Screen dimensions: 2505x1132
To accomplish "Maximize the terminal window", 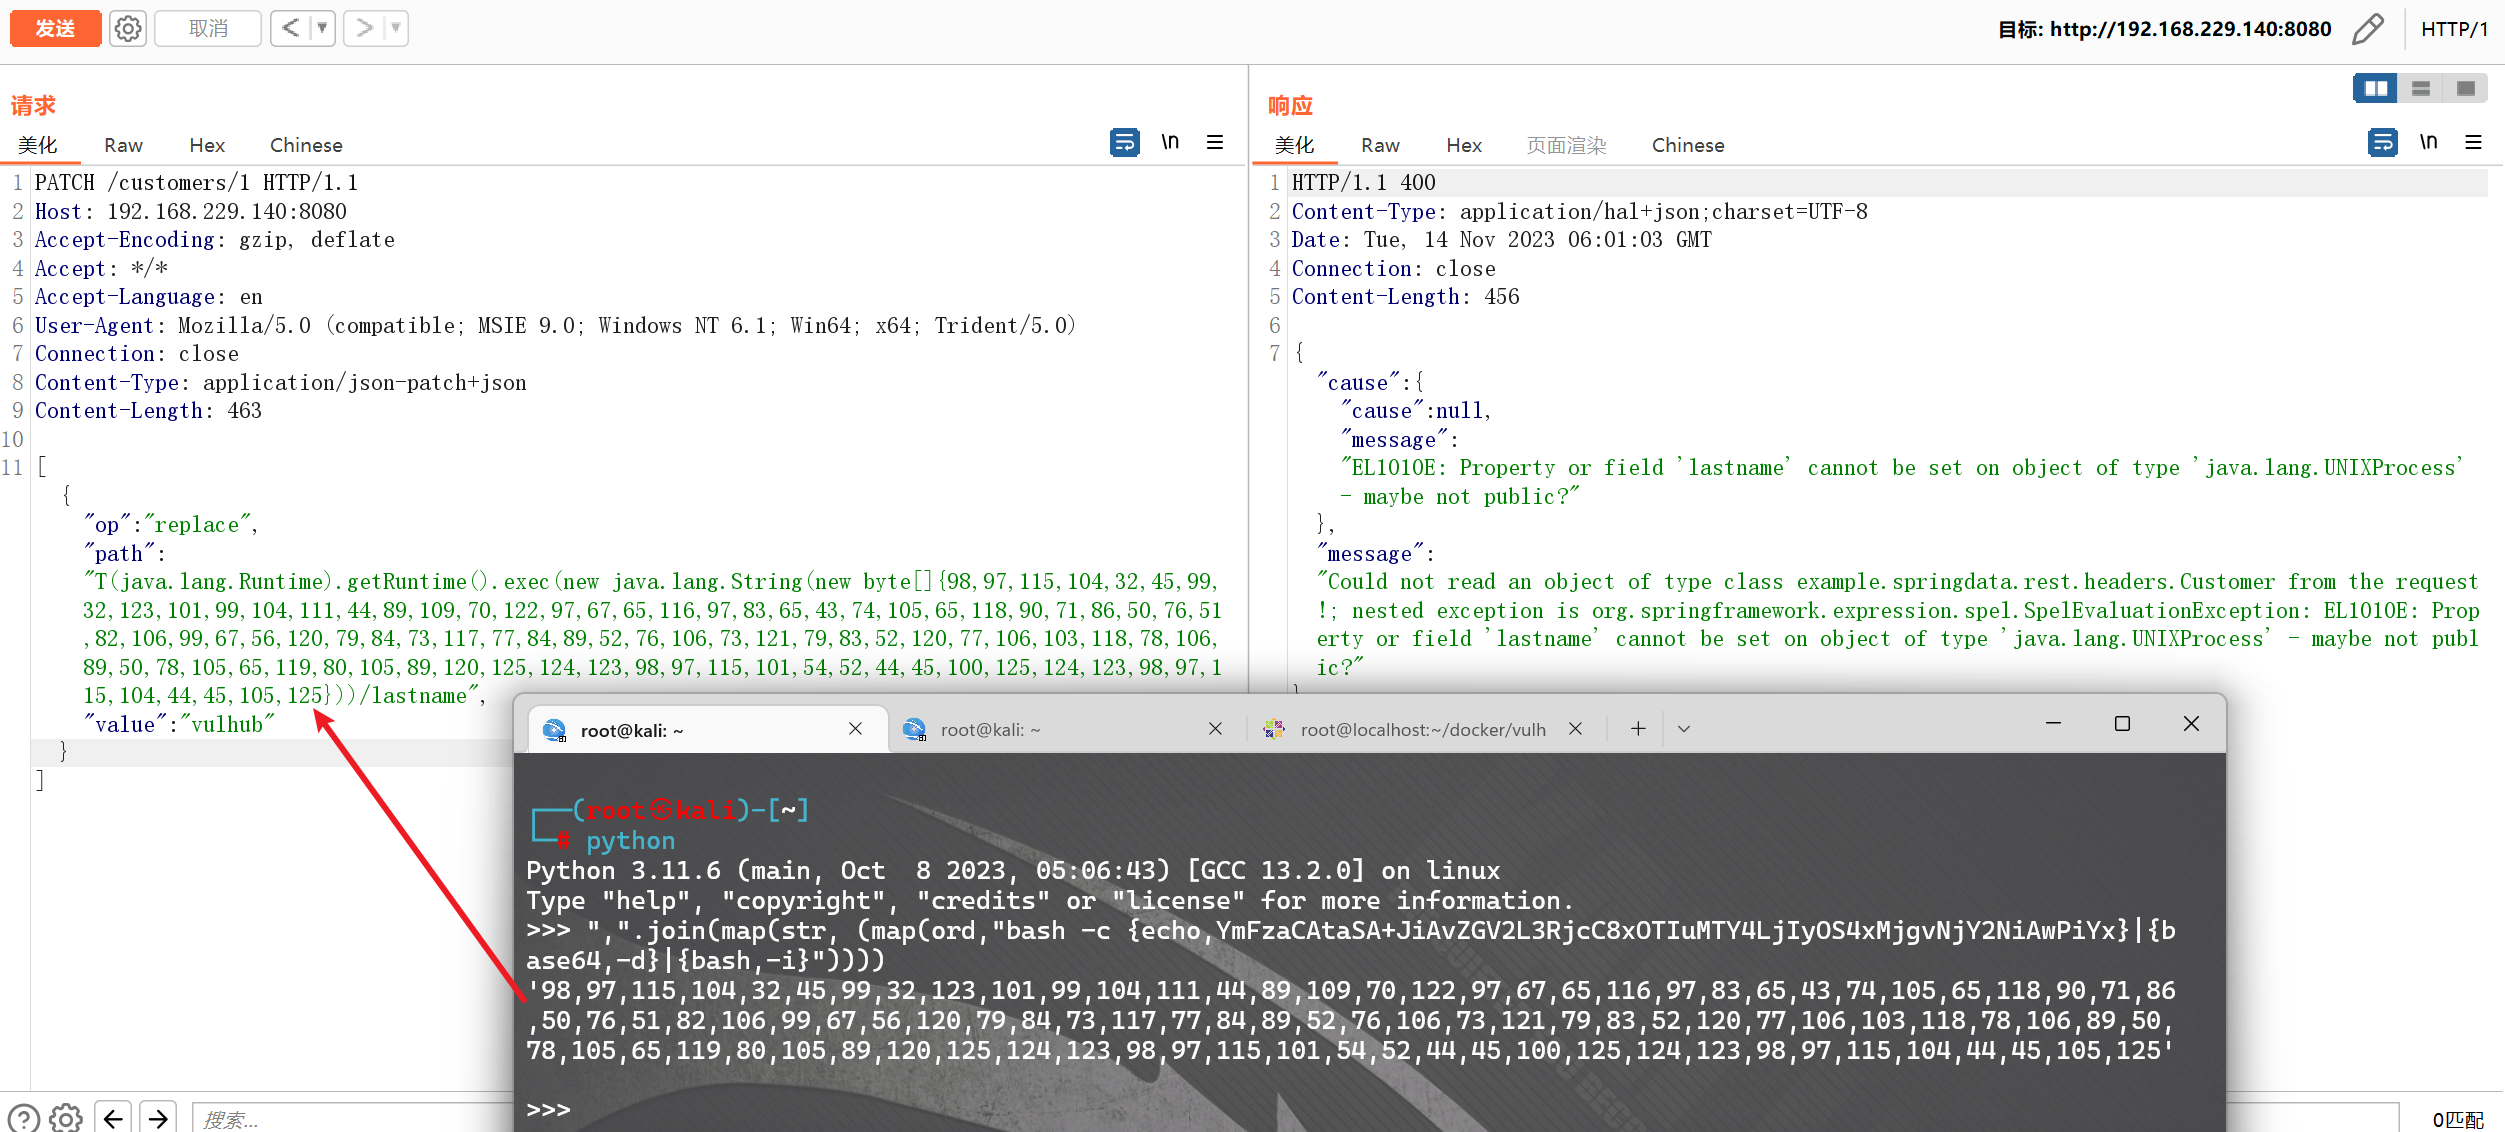I will click(2122, 723).
